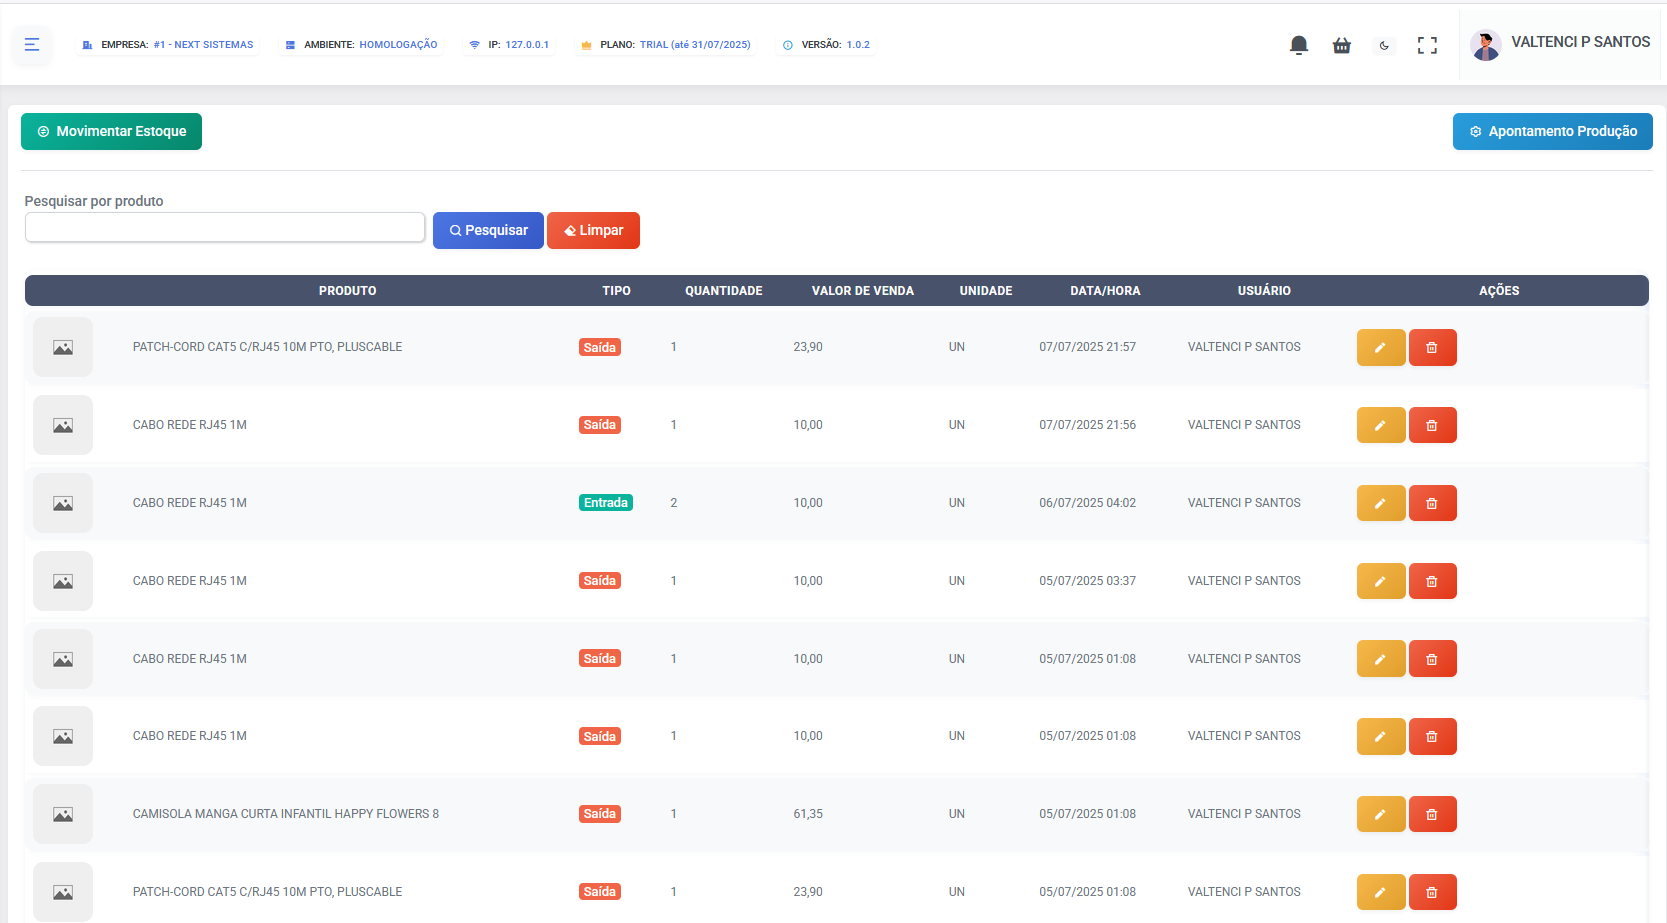Click Apontamento Produção button
The height and width of the screenshot is (923, 1667).
[x=1552, y=131]
